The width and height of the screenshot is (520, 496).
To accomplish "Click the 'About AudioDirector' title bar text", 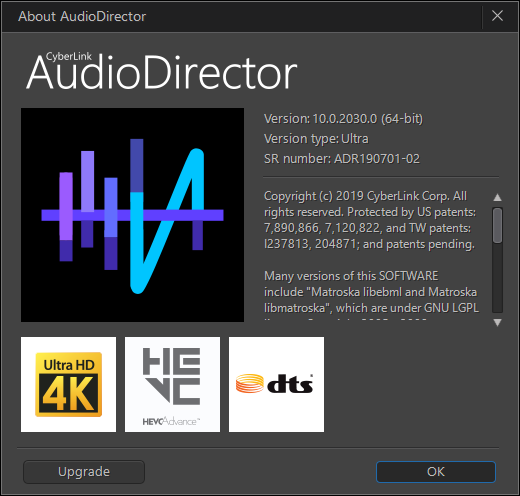I will coord(82,16).
